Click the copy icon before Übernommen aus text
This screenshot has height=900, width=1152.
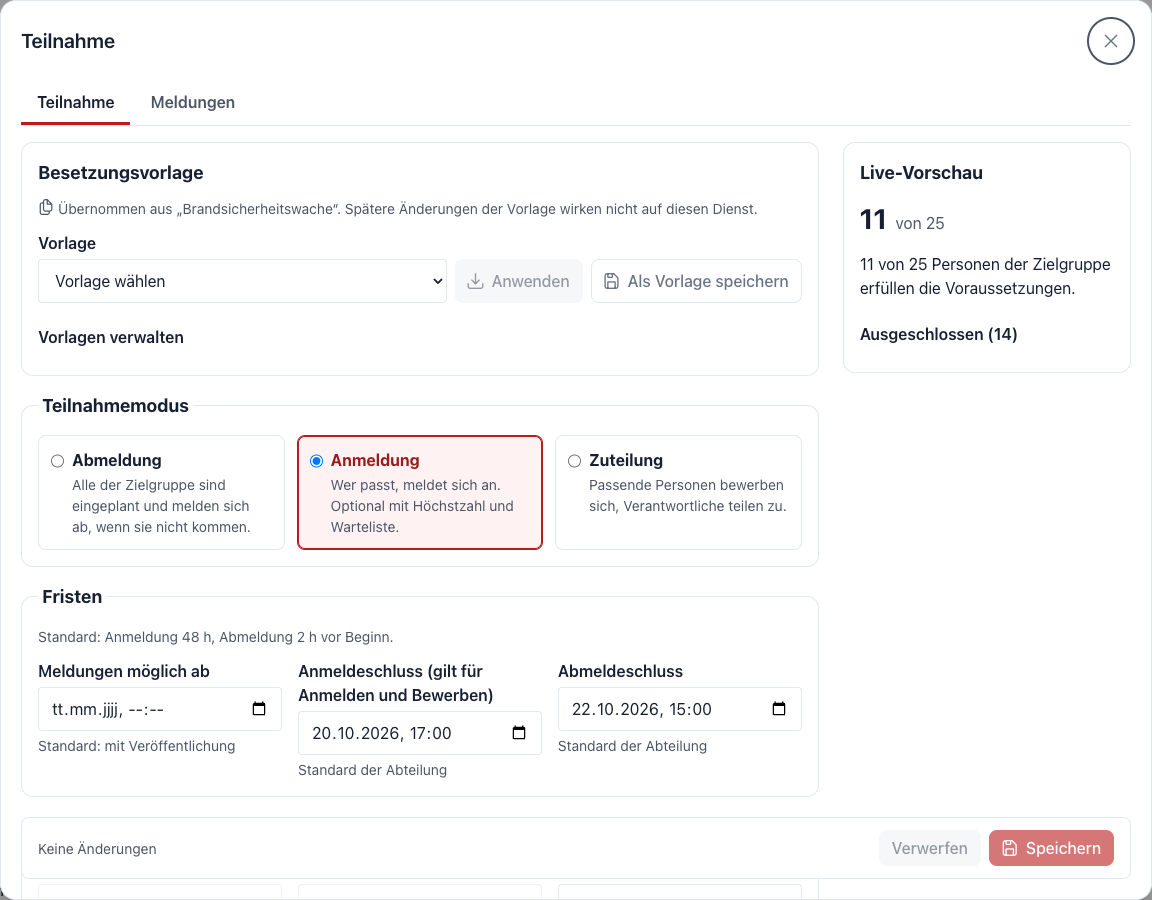pos(46,208)
